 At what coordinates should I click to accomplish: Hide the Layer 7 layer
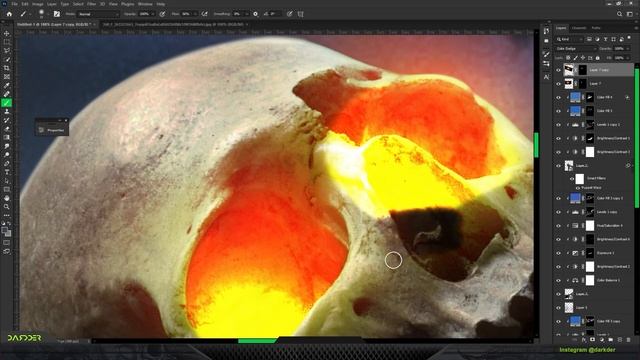(x=558, y=84)
